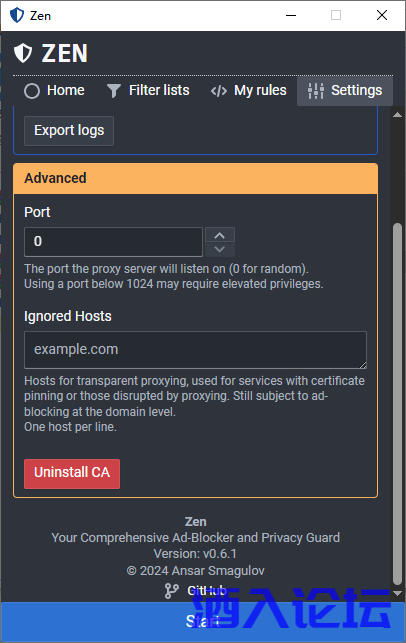
Task: Uninstall the CA certificate
Action: coord(72,474)
